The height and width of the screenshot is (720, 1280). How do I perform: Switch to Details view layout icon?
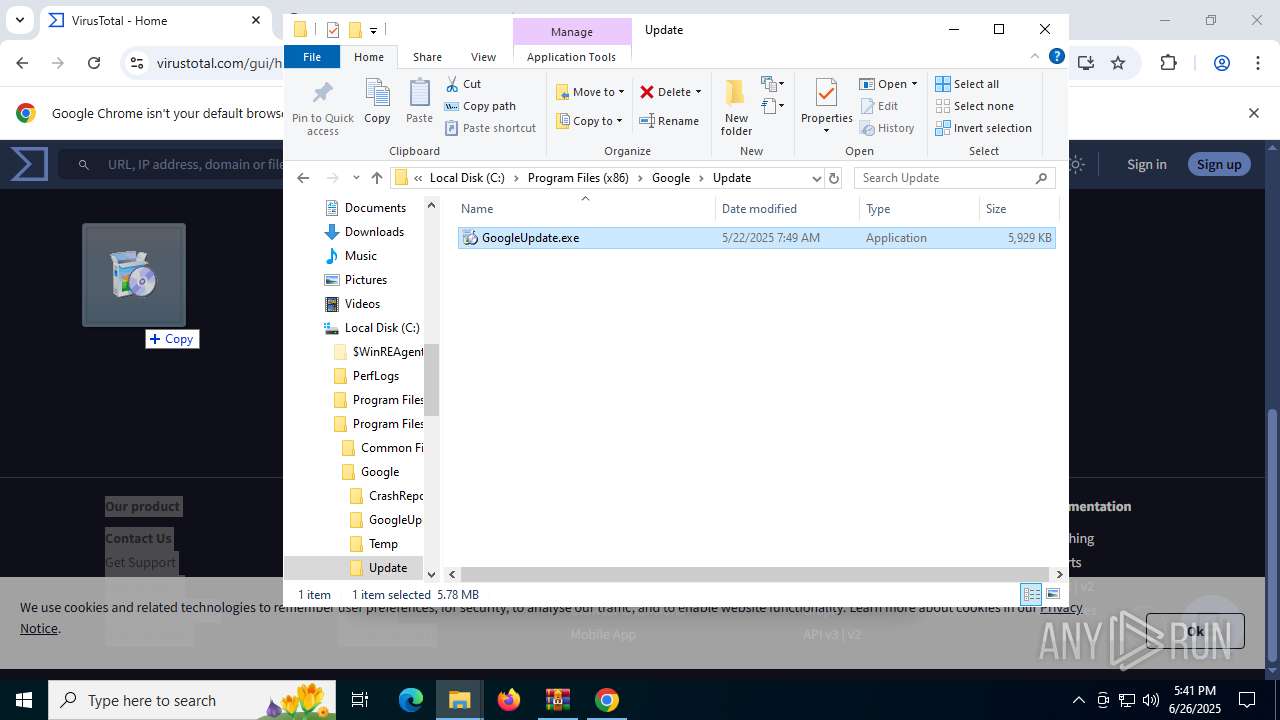tap(1031, 594)
